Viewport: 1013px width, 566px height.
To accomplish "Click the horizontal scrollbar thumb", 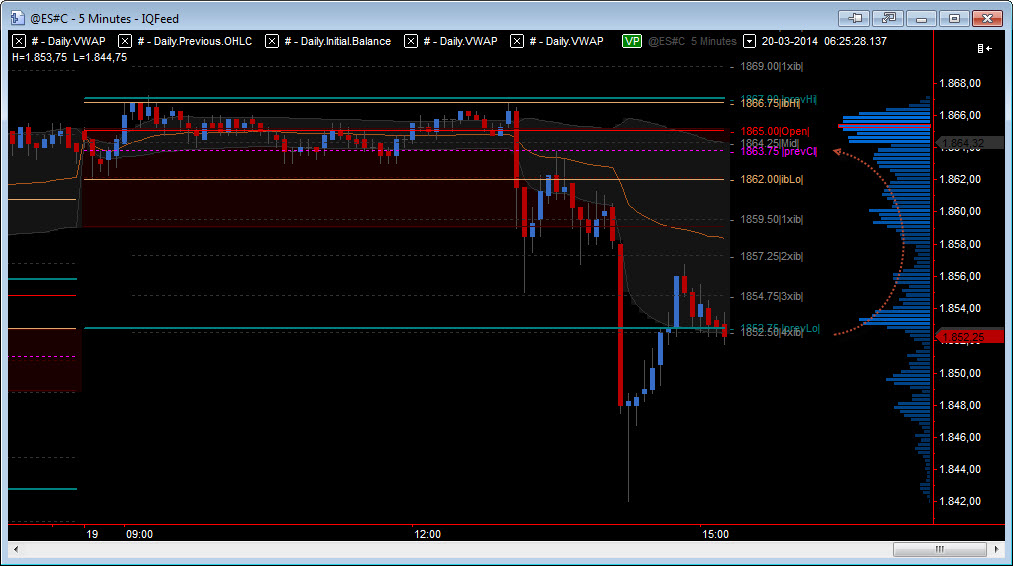I will (x=940, y=550).
